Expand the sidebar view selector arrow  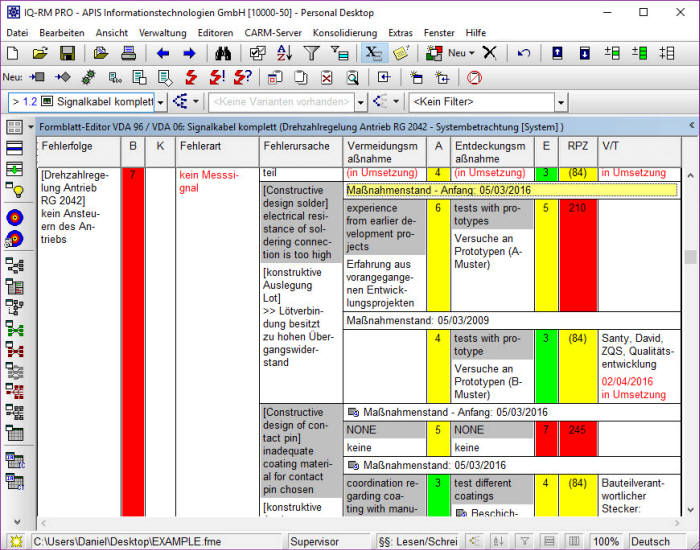(x=30, y=127)
